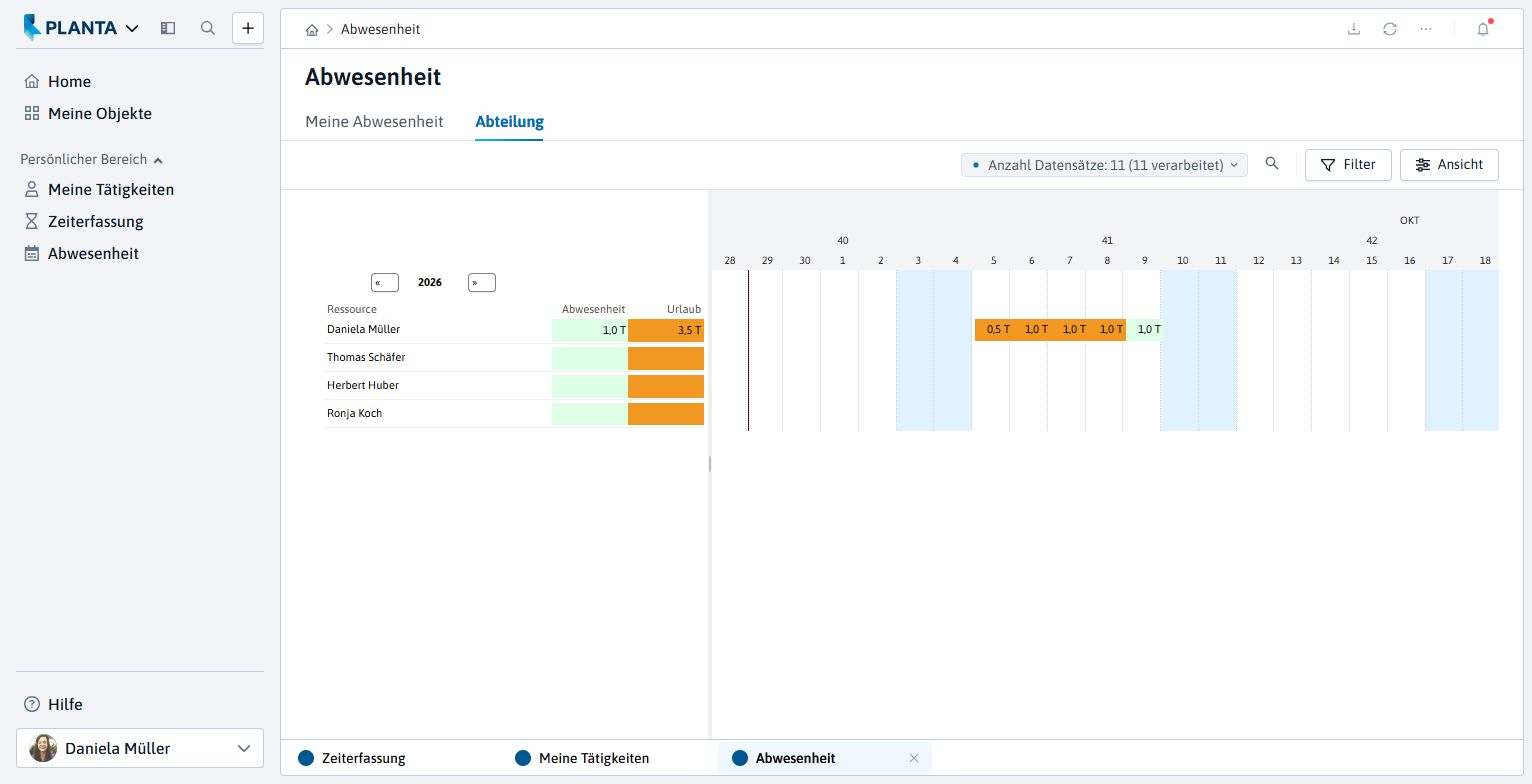The width and height of the screenshot is (1532, 784).
Task: Click the download icon in header
Action: pos(1354,29)
